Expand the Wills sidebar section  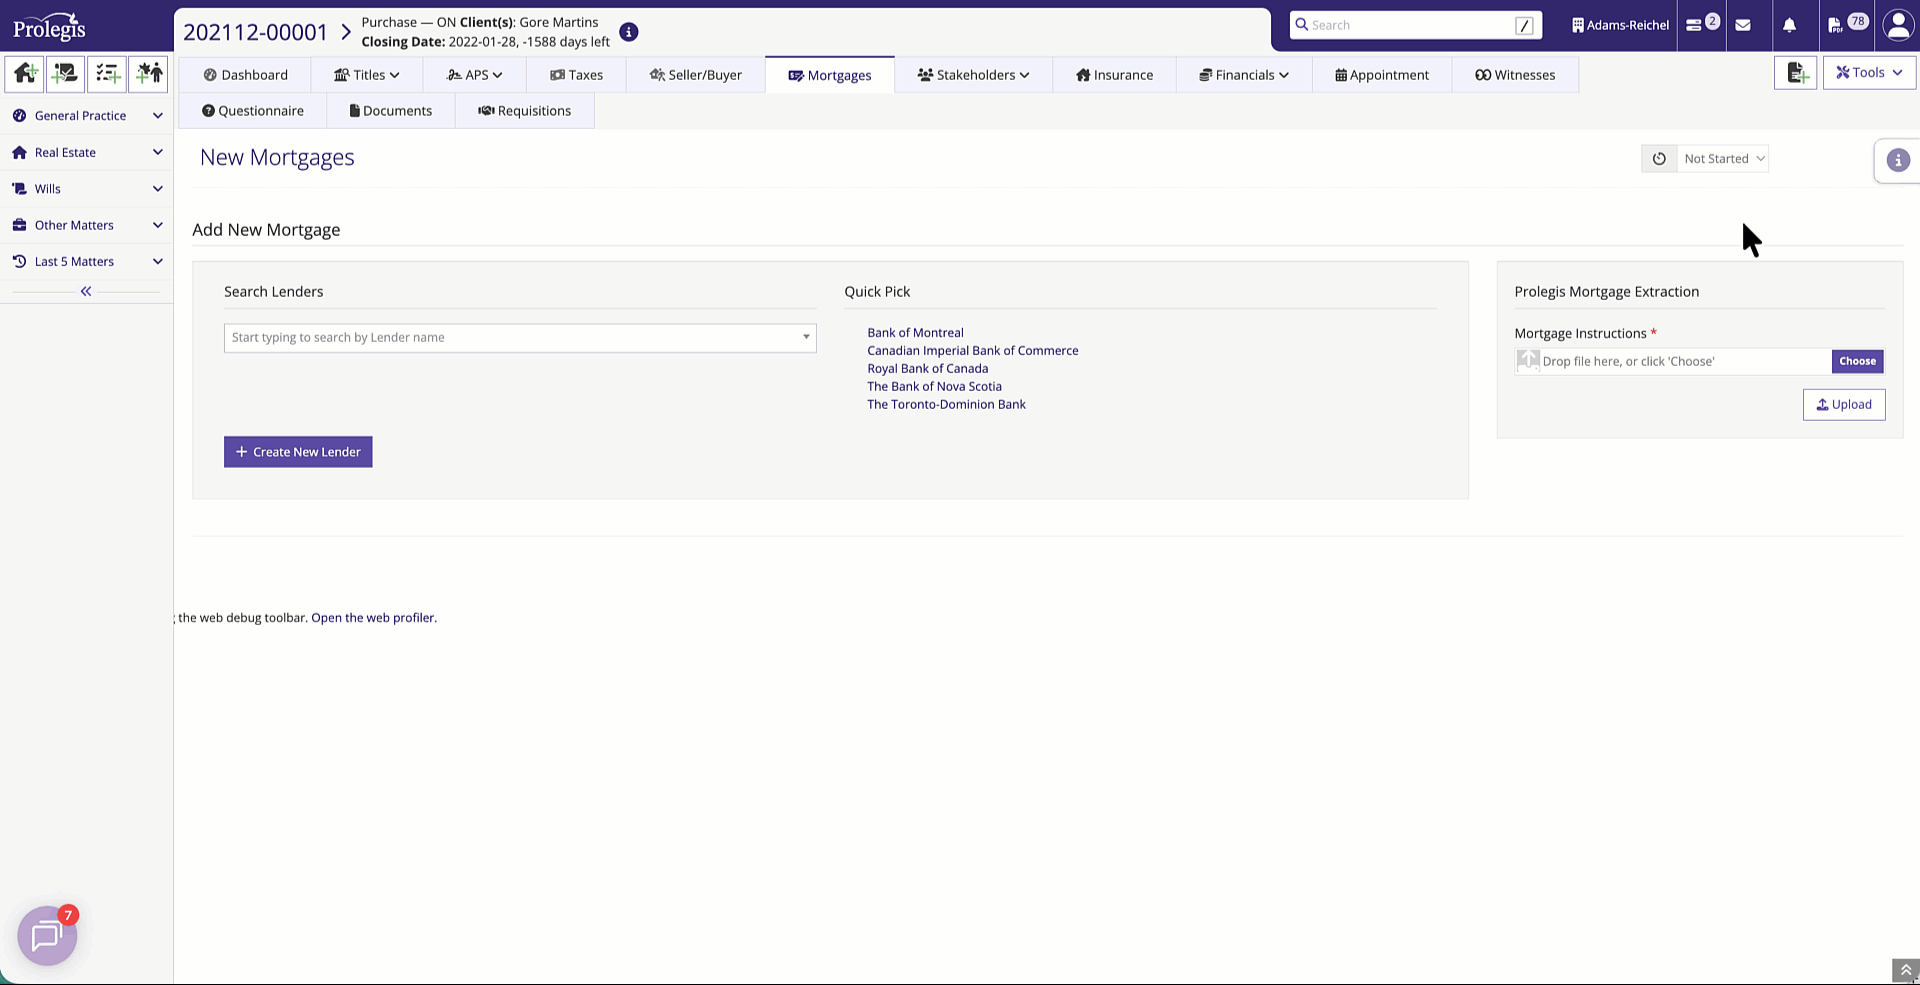(86, 188)
